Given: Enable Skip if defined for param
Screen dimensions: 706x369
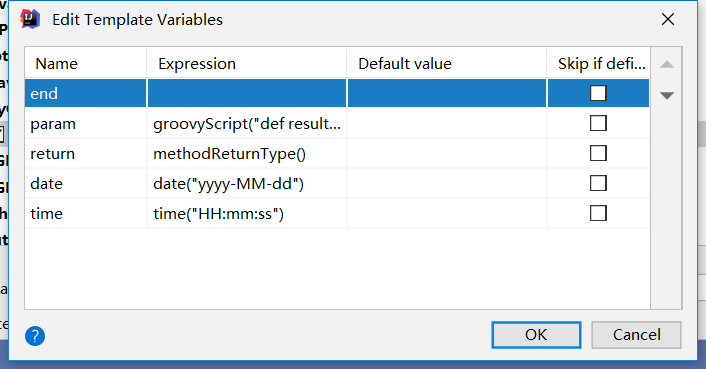Looking at the screenshot, I should 598,123.
